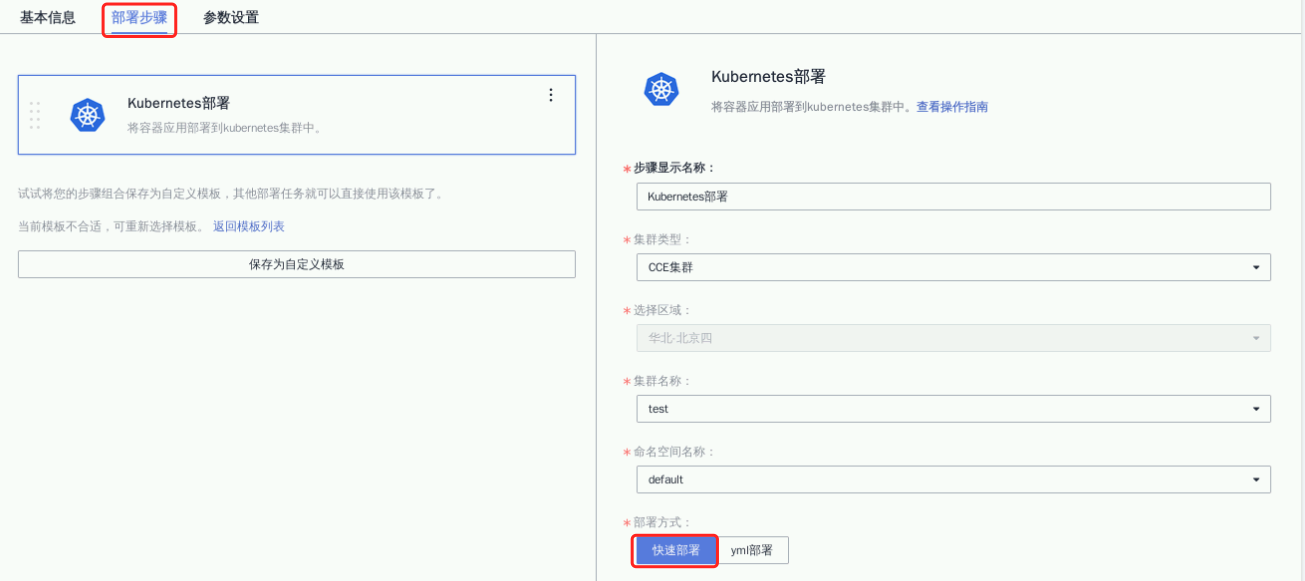
Task: Select 快速部署 deployment mode
Action: pos(676,550)
